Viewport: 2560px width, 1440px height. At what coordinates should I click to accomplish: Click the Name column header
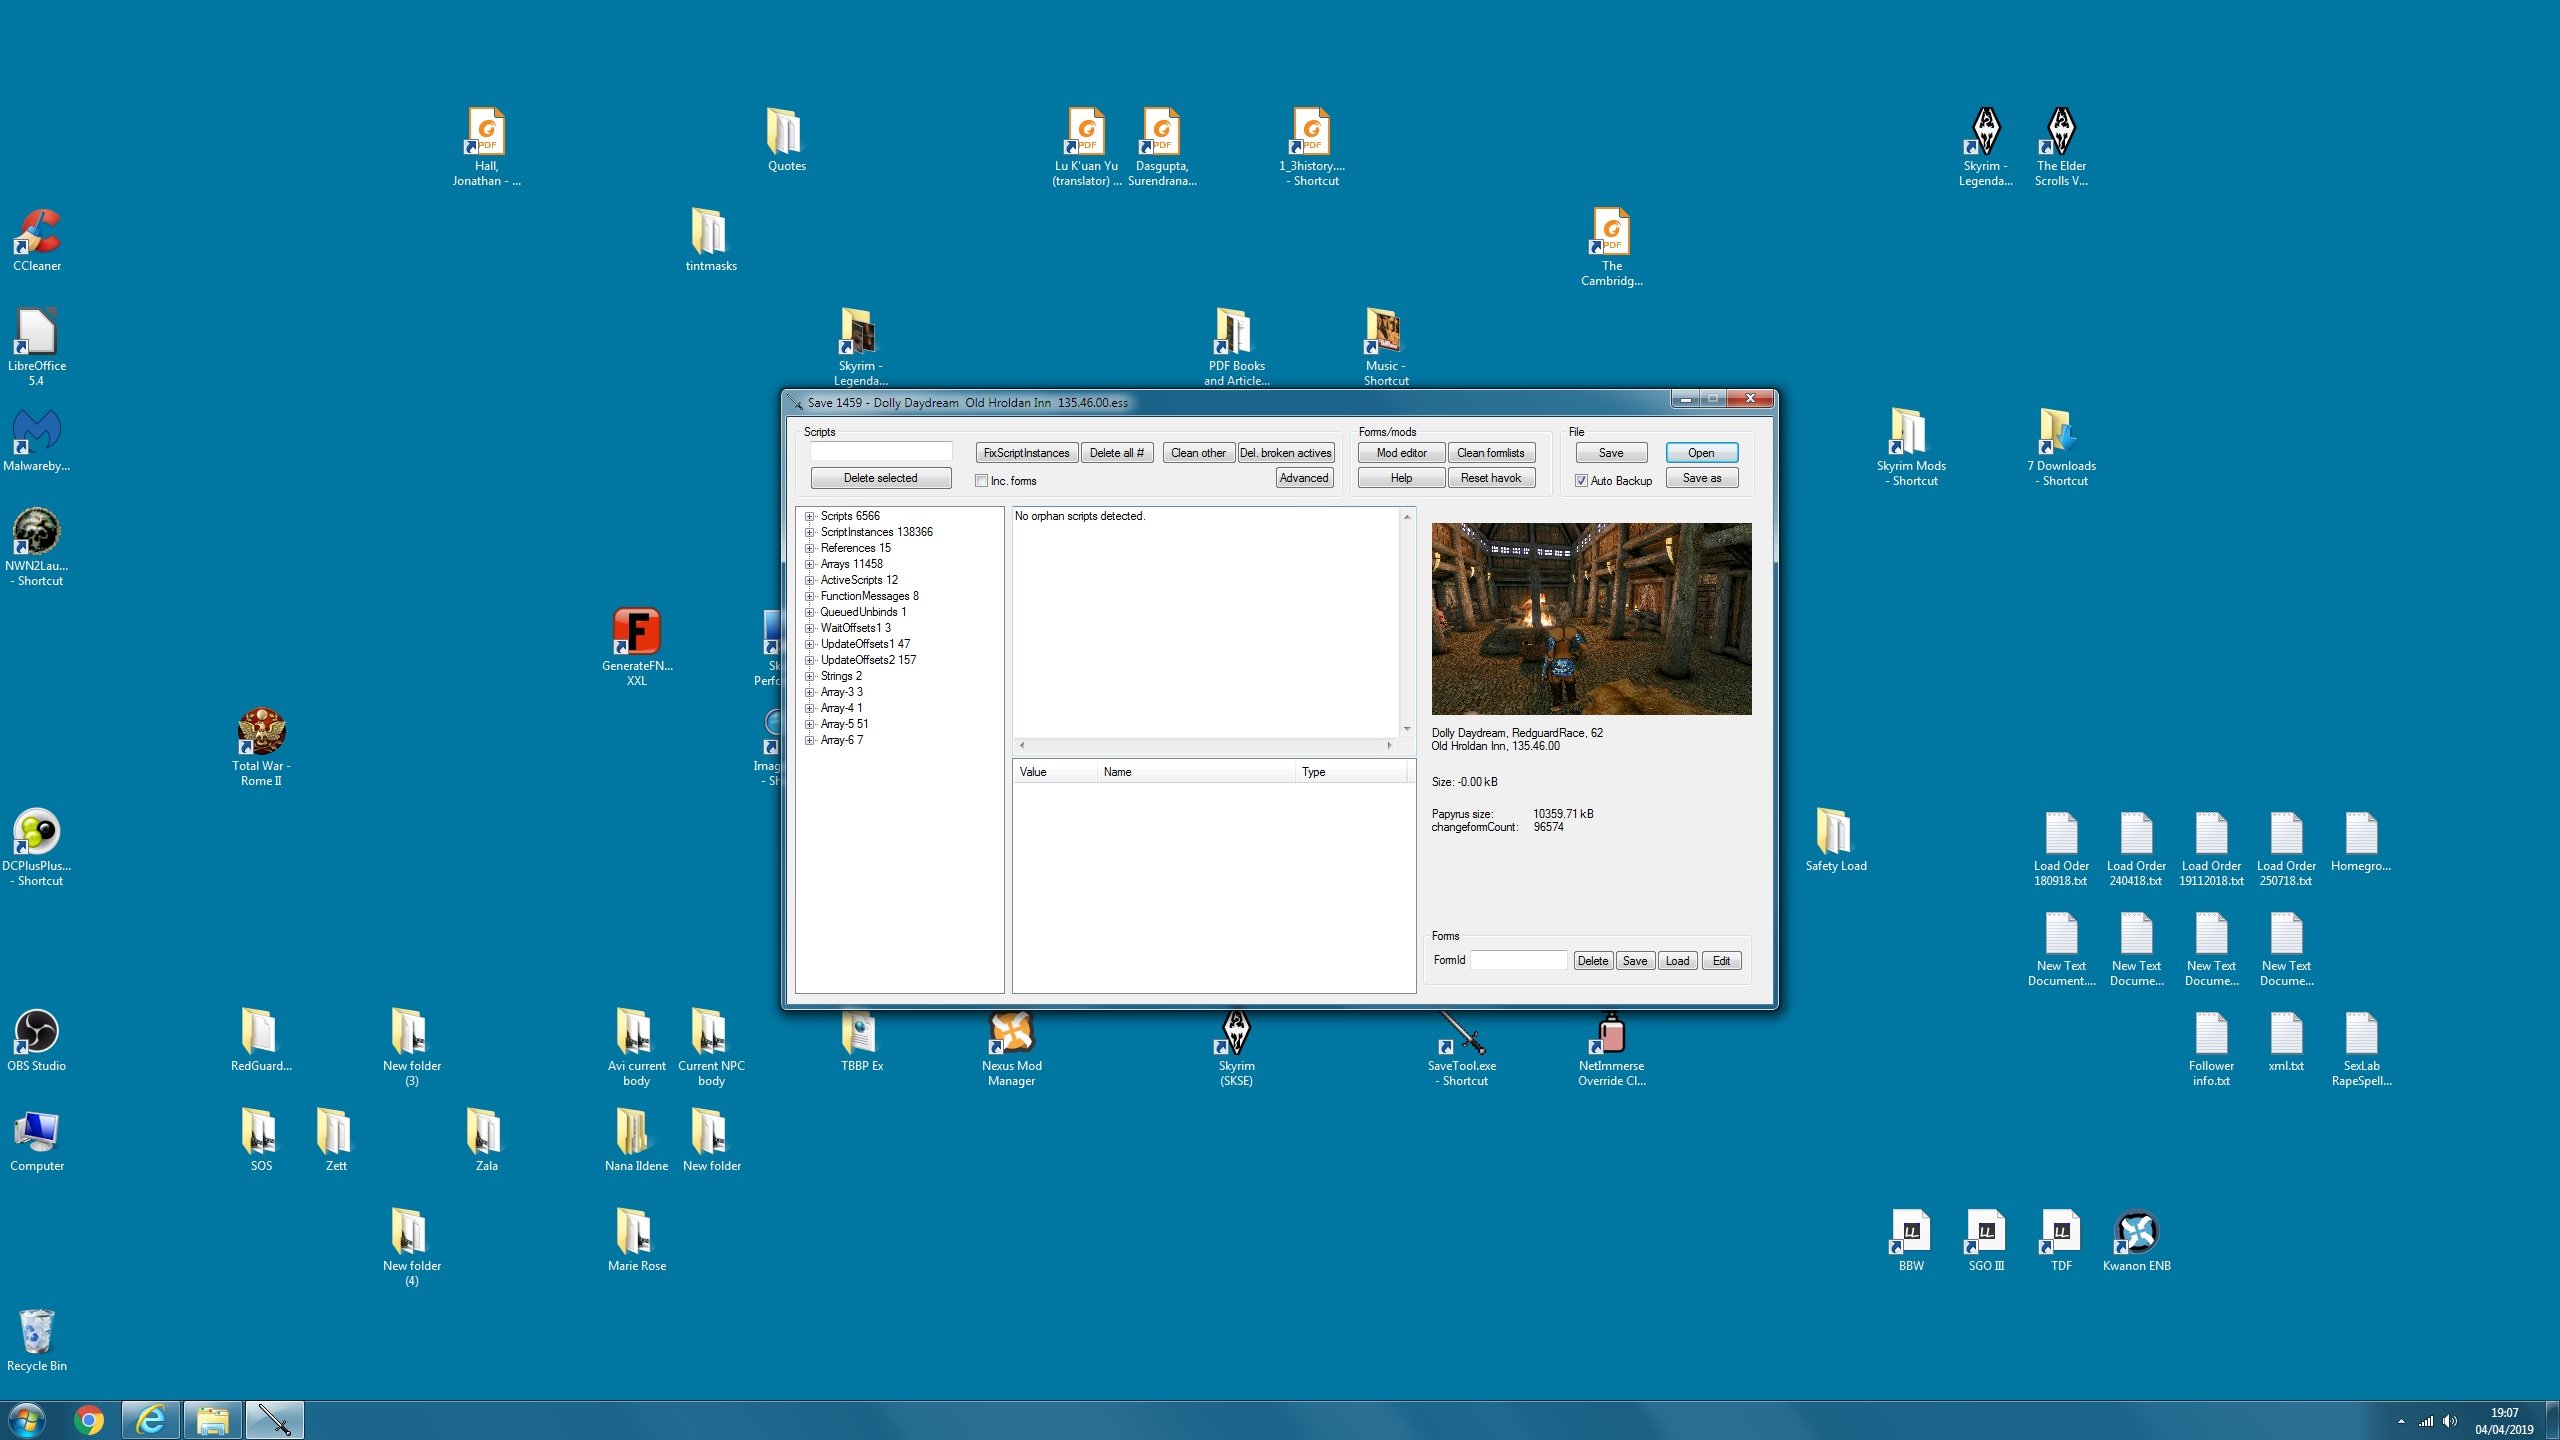pos(1194,772)
